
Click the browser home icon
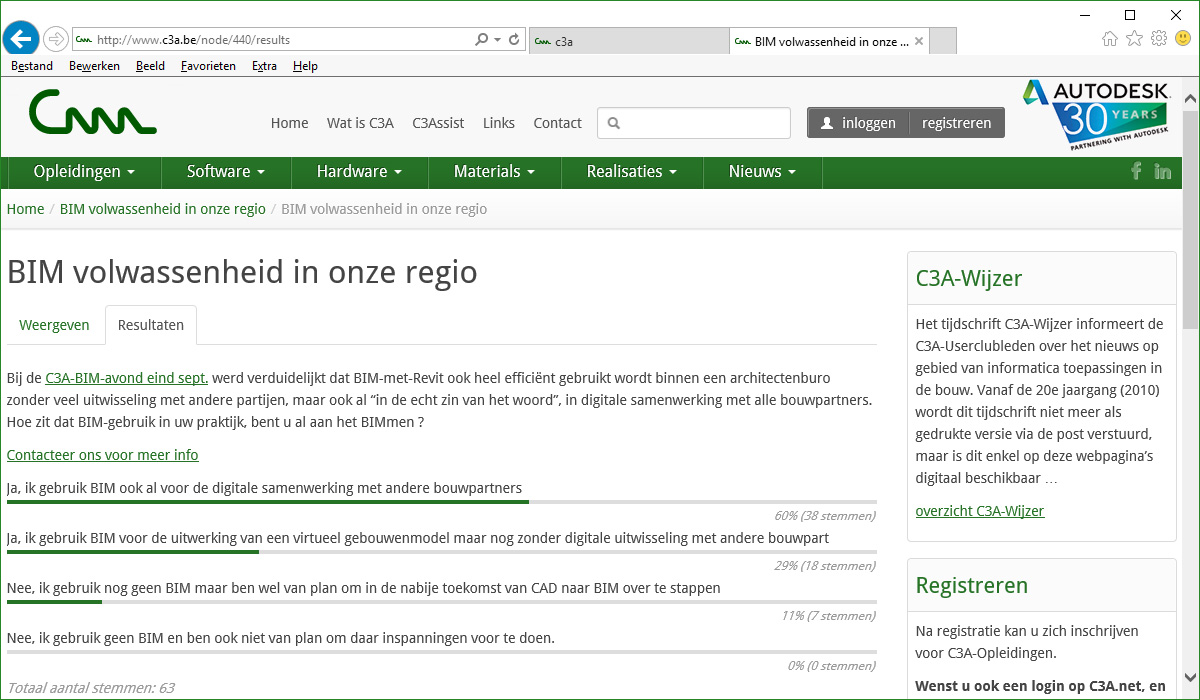(x=1110, y=39)
